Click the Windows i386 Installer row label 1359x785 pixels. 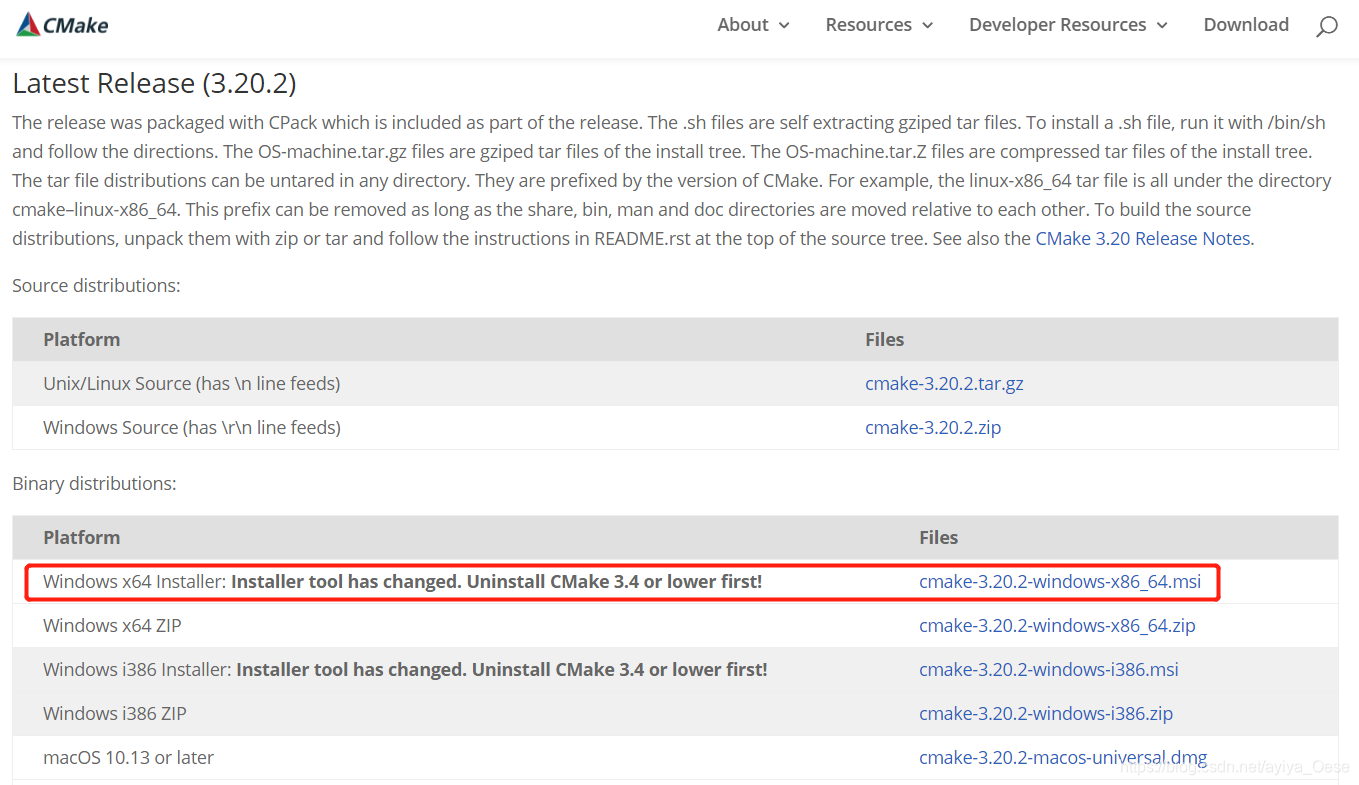(405, 669)
